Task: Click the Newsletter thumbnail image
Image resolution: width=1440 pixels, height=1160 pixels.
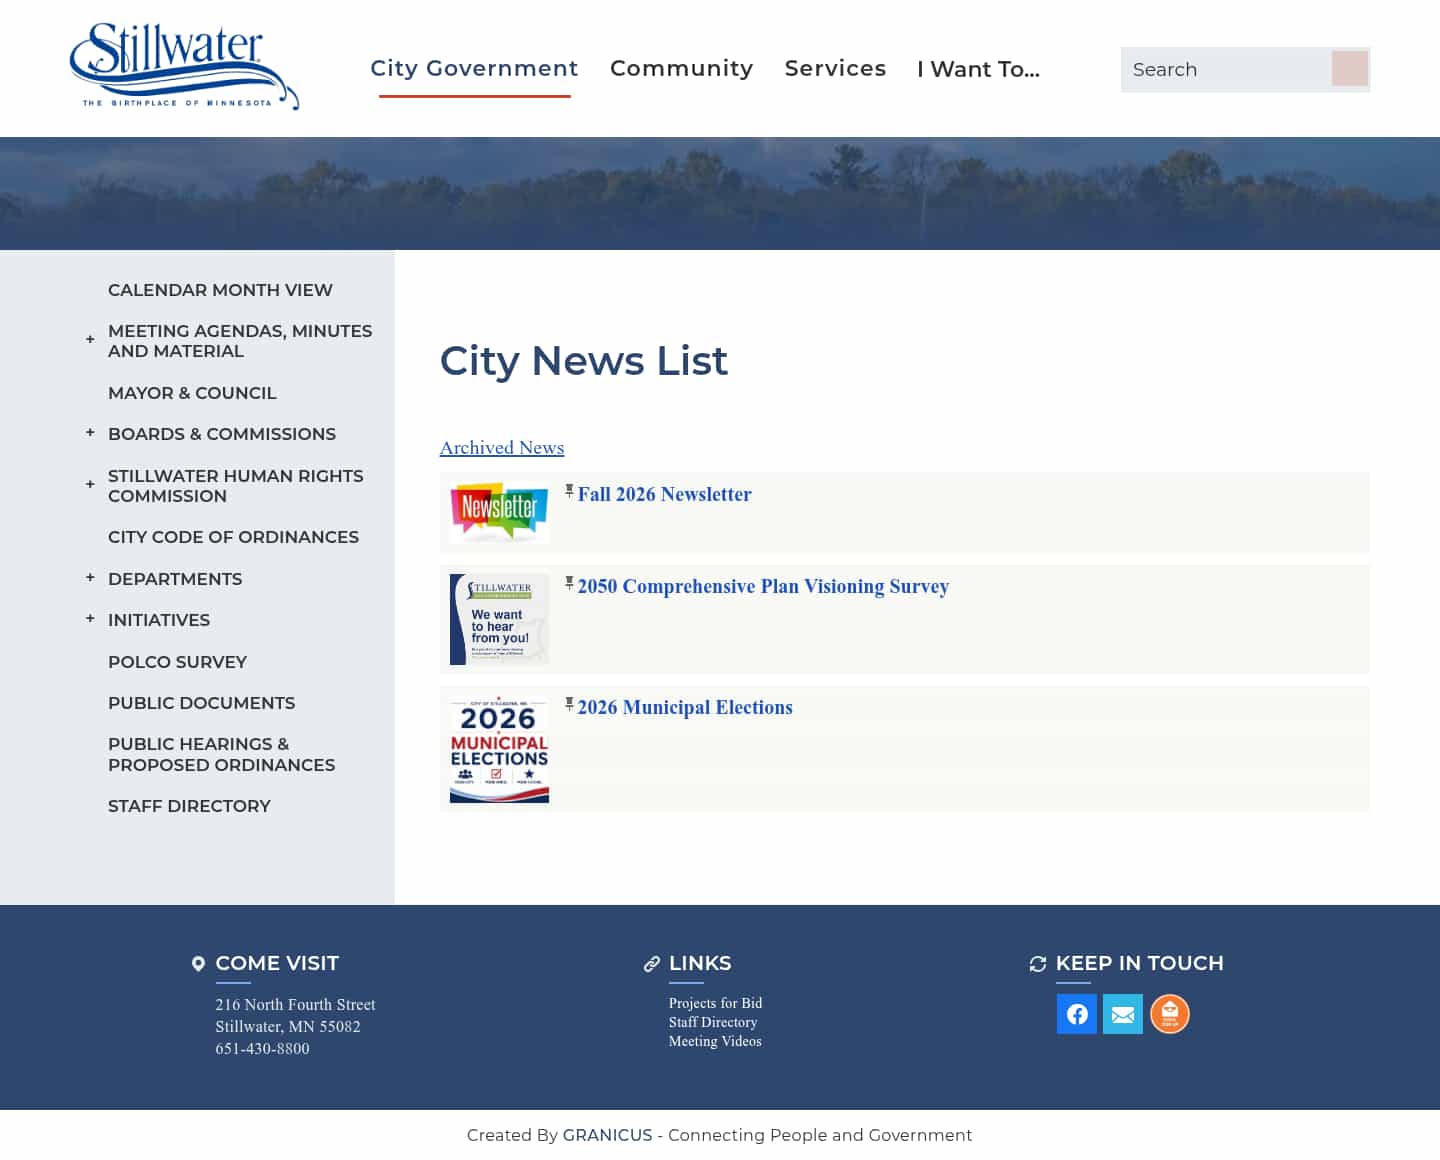Action: (499, 512)
